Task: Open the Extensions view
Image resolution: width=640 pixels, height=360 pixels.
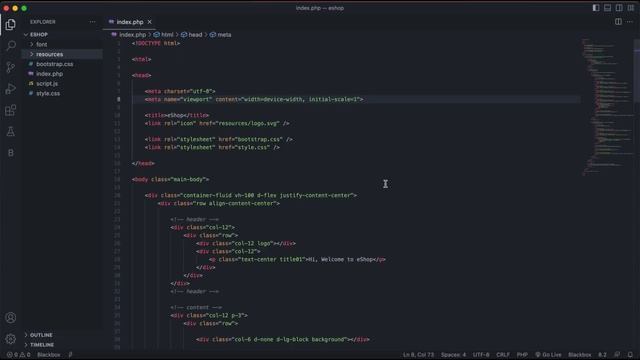Action: point(11,110)
